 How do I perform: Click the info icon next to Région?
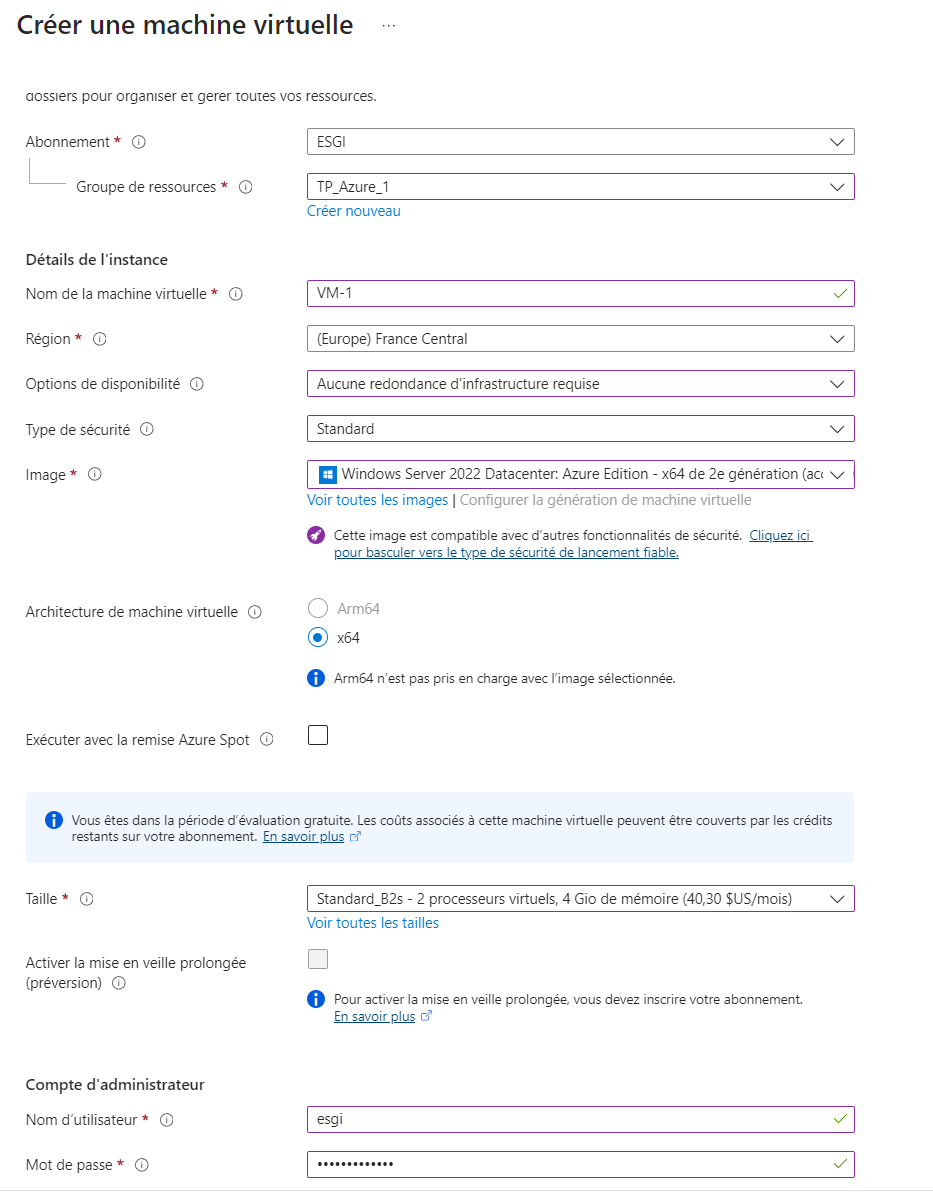[100, 339]
